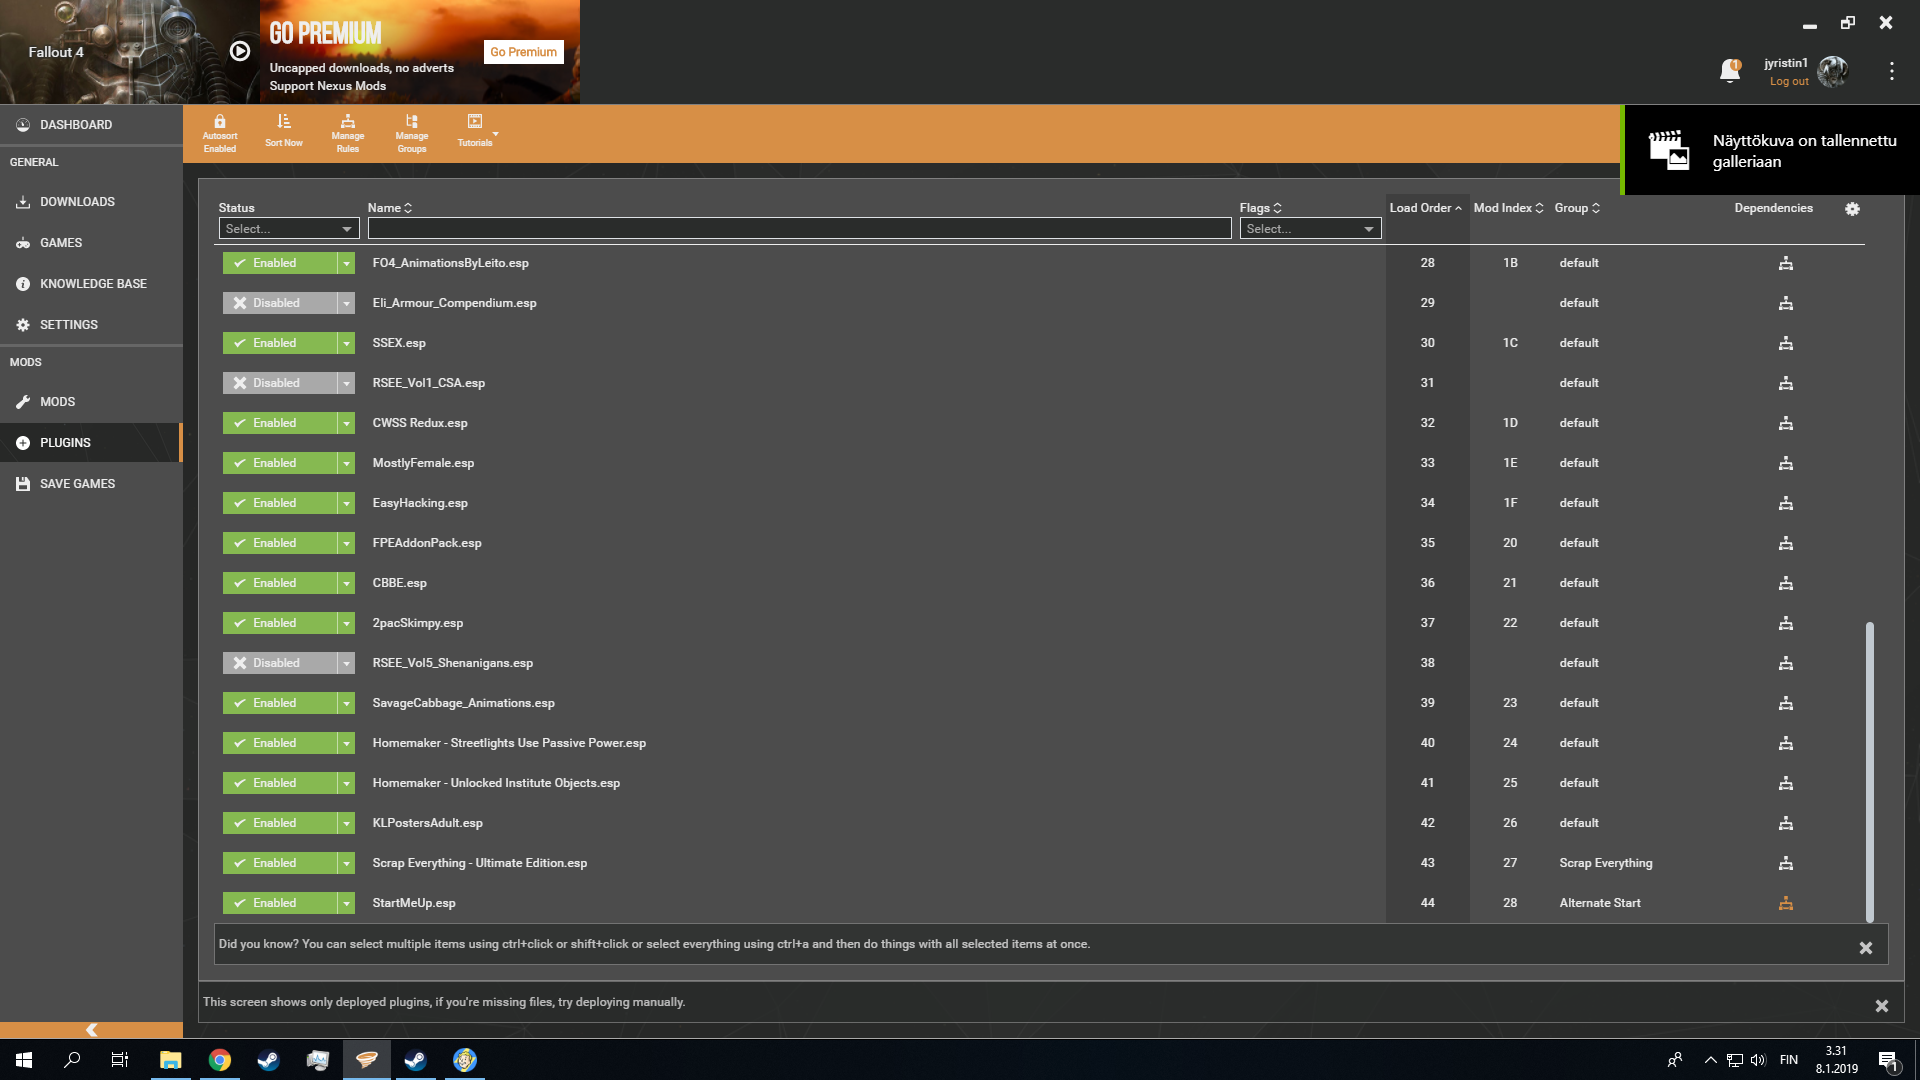Image resolution: width=1920 pixels, height=1080 pixels.
Task: Expand status dropdown arrow for StartMeUp.esp
Action: [347, 903]
